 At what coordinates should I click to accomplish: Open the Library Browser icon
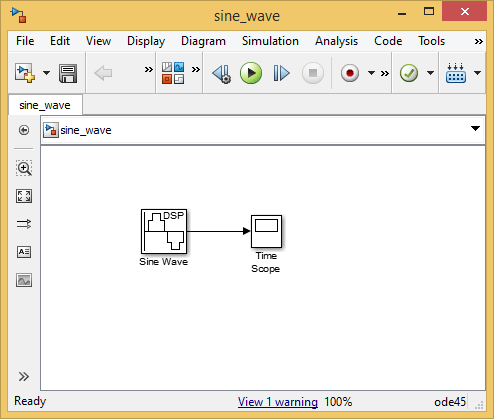coord(173,73)
